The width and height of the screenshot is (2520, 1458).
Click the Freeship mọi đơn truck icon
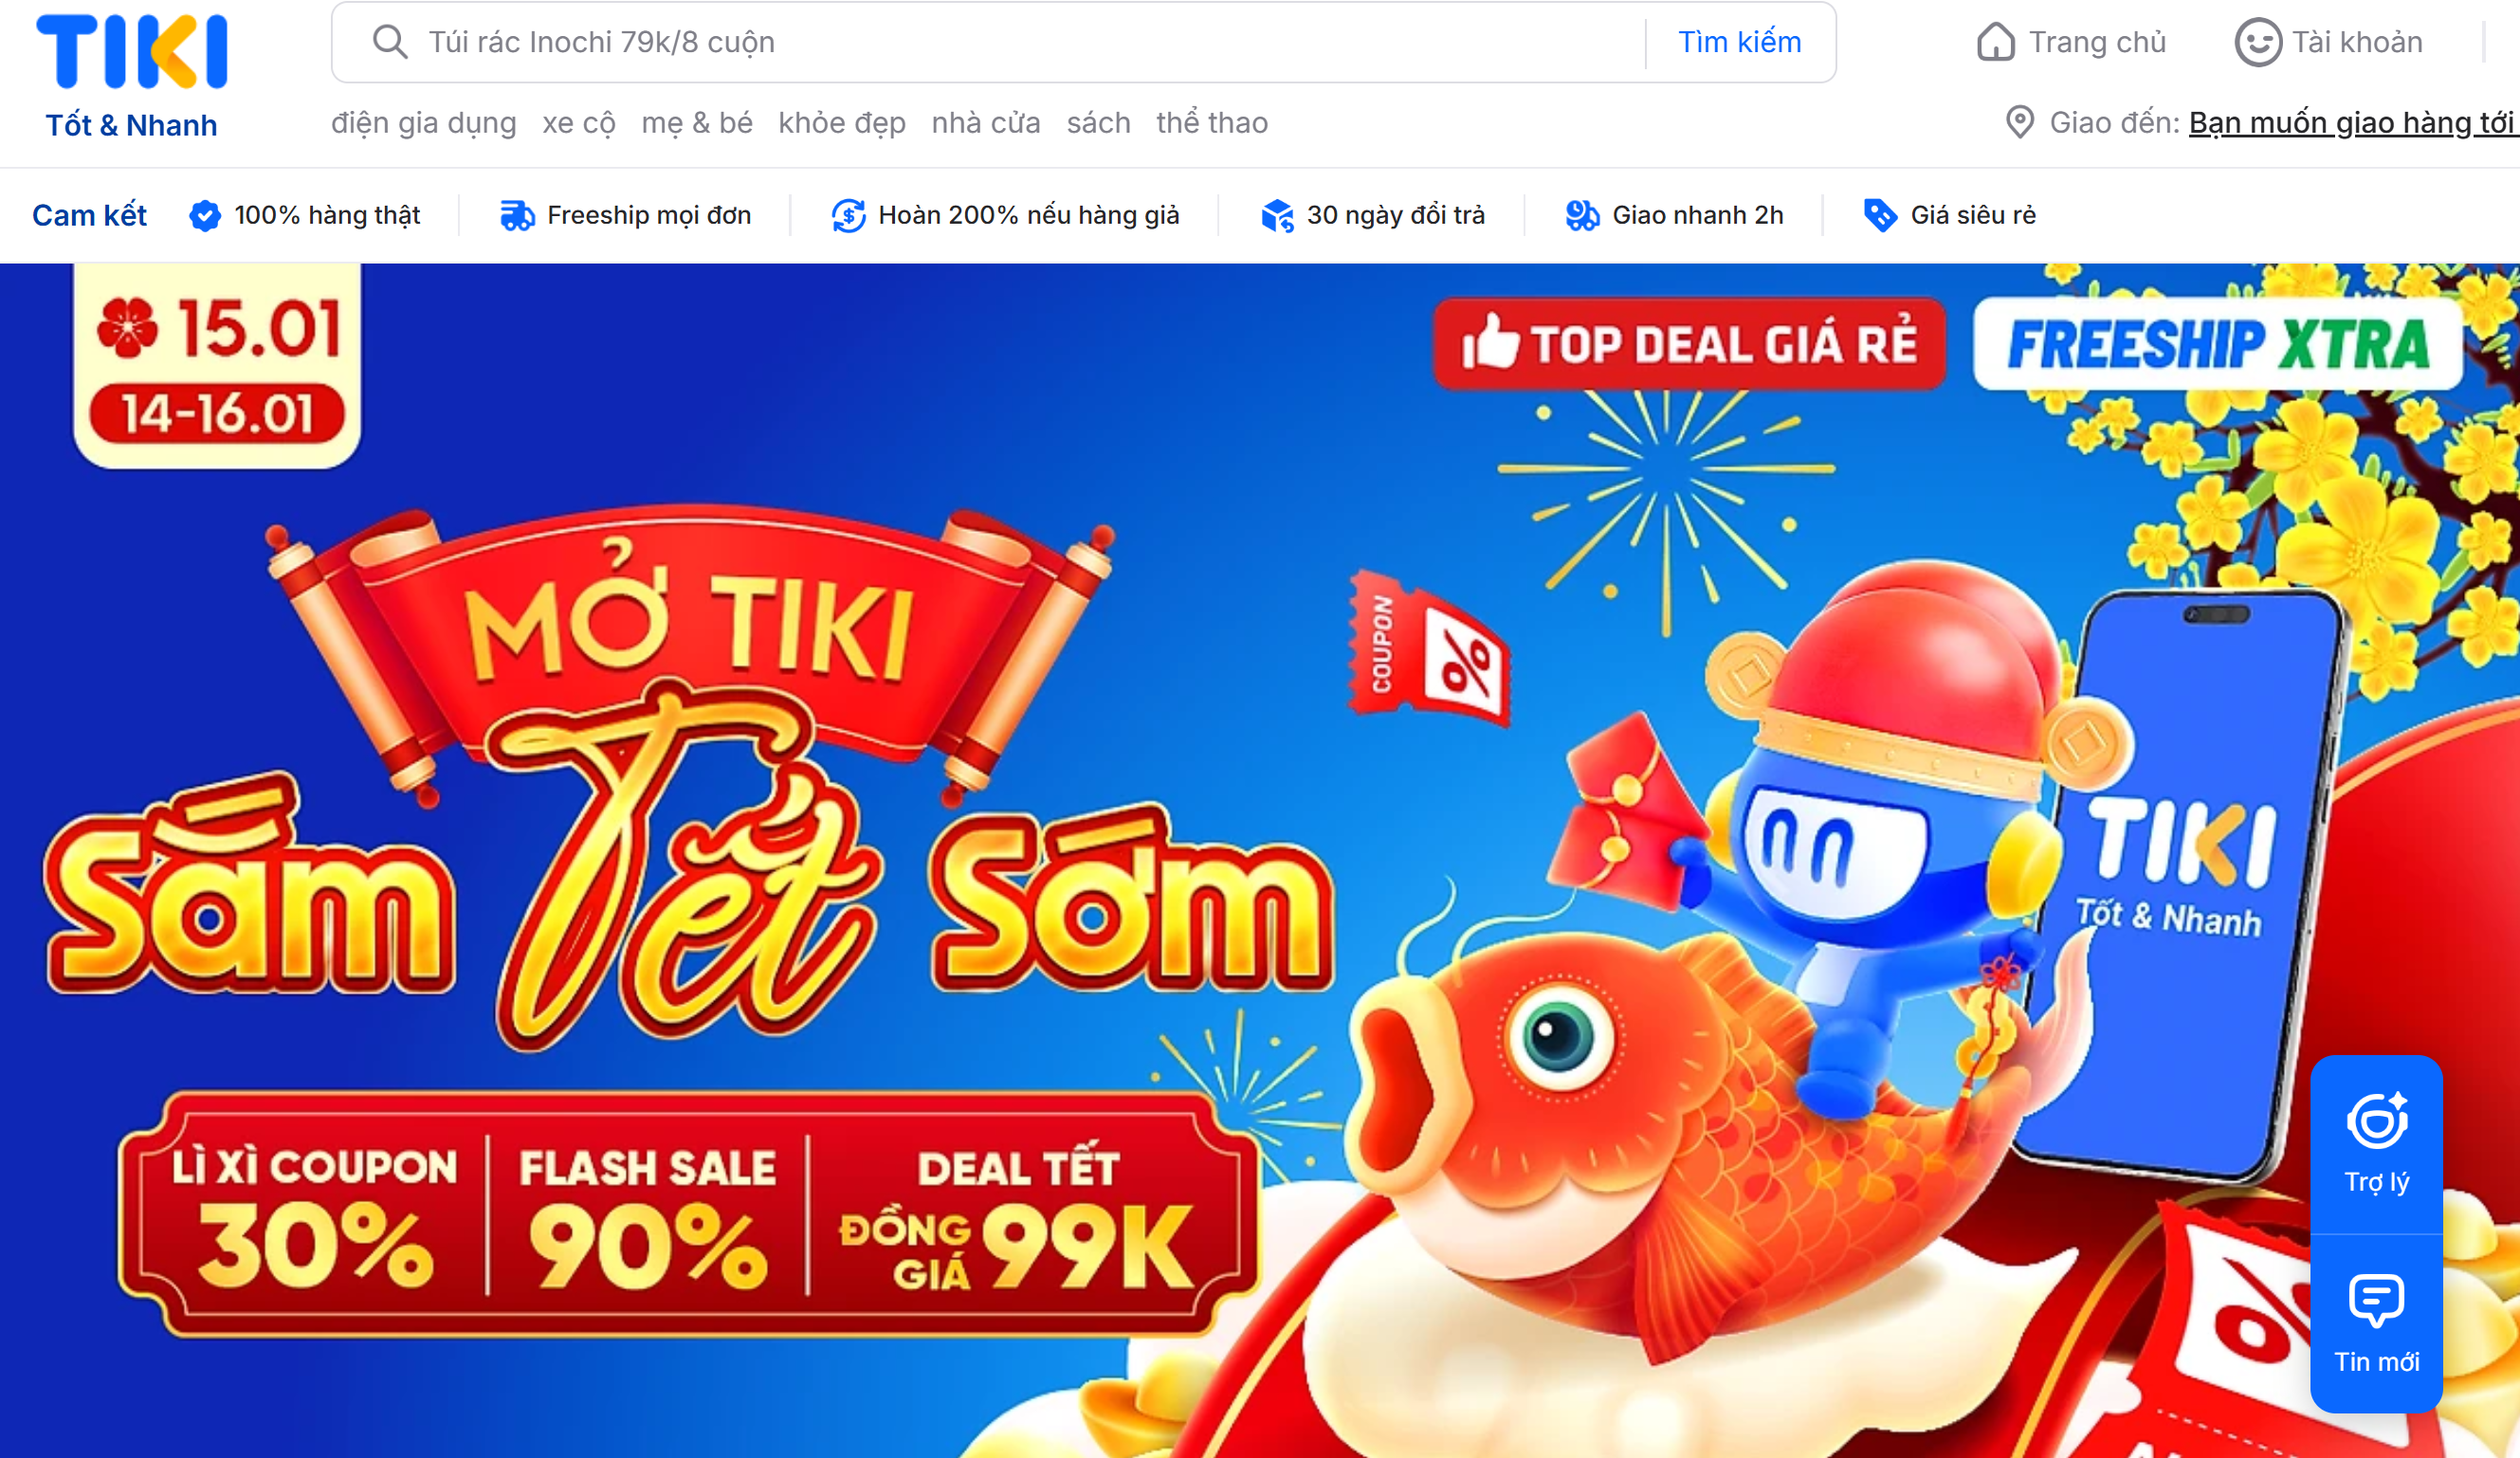[517, 215]
